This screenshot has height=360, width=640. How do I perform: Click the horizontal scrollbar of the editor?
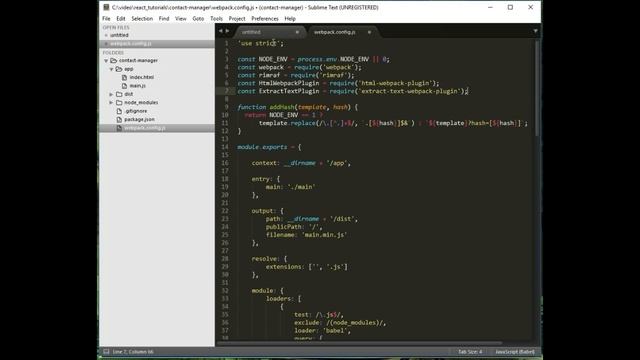pos(359,343)
